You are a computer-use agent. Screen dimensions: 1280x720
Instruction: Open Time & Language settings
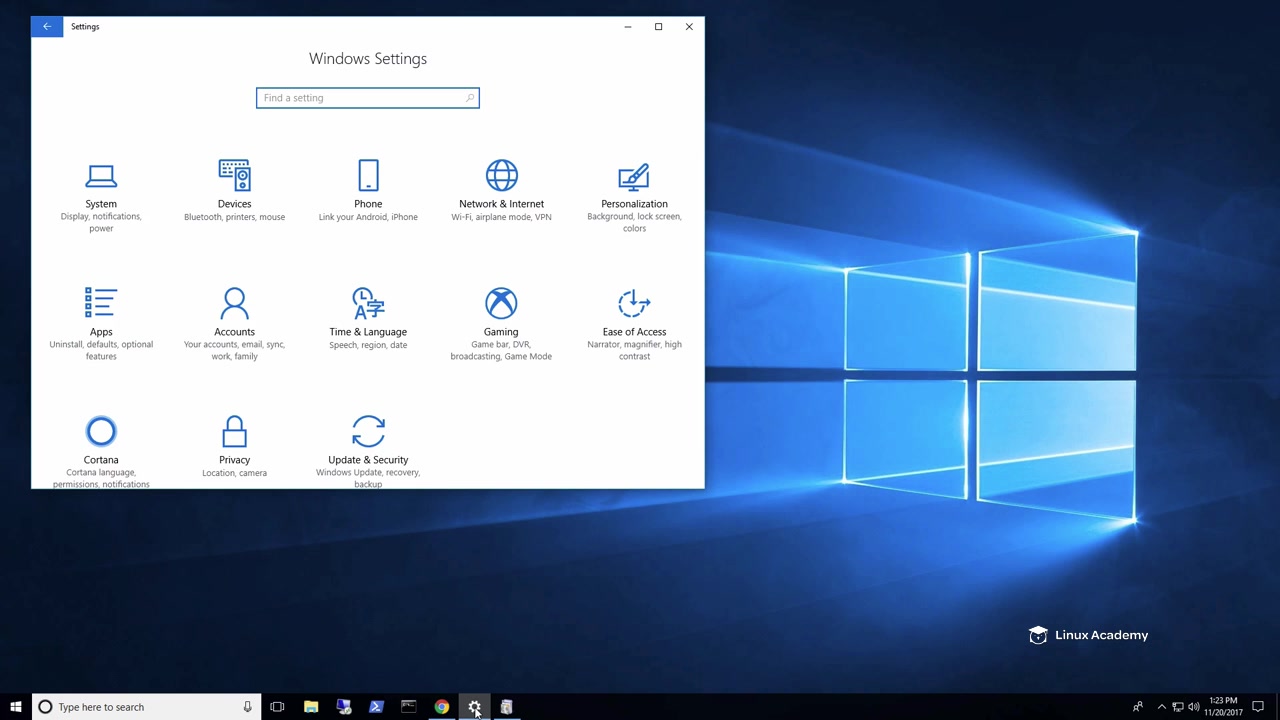click(x=368, y=318)
